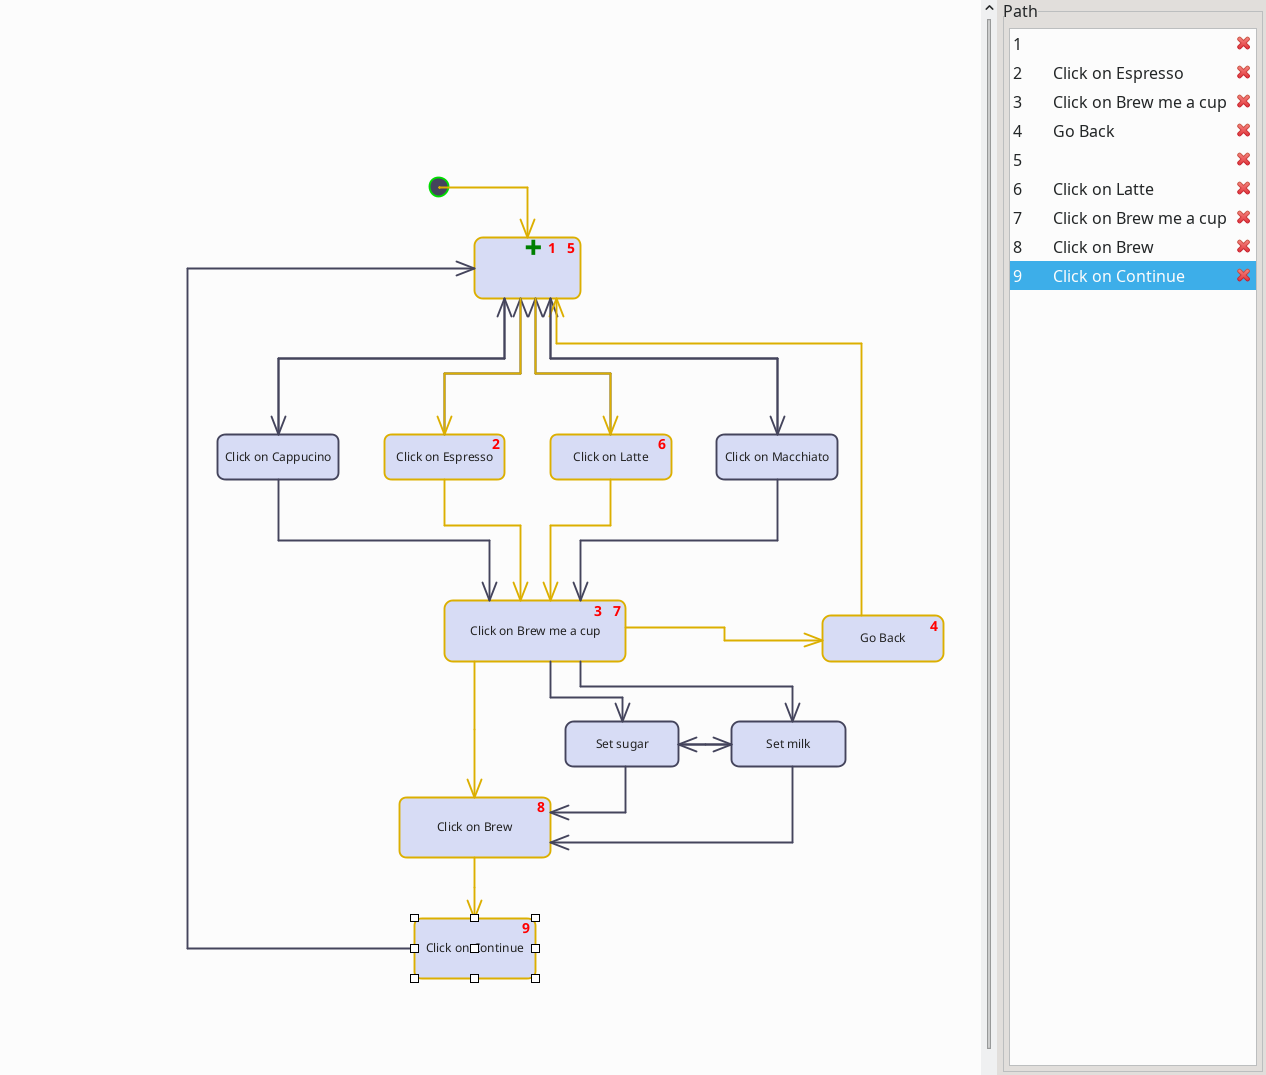Screen dimensions: 1266x1075
Task: Delete step 2 'Click on Espresso' via red cross
Action: click(x=1243, y=72)
